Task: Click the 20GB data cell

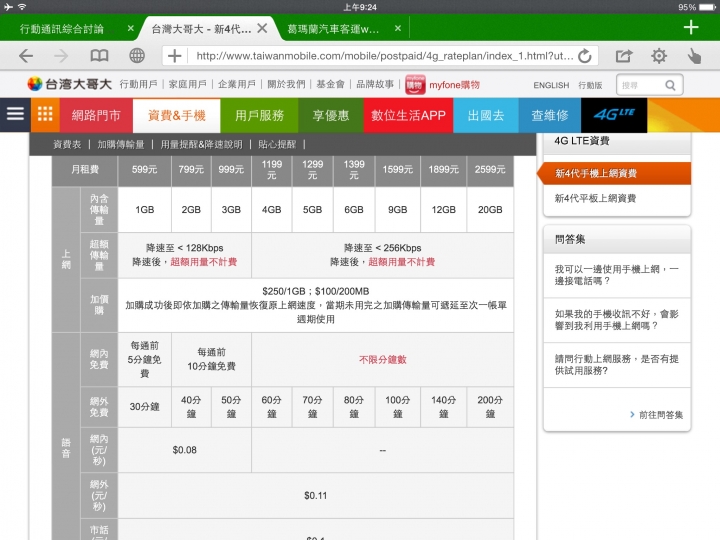Action: tap(490, 210)
